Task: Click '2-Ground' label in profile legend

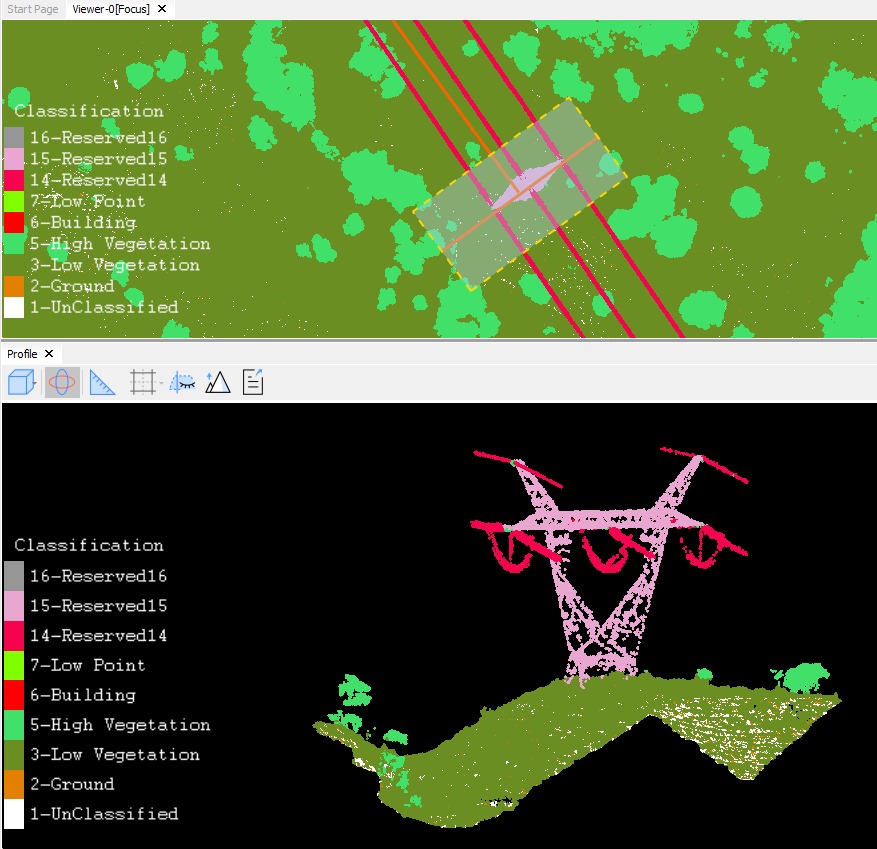Action: tap(72, 784)
